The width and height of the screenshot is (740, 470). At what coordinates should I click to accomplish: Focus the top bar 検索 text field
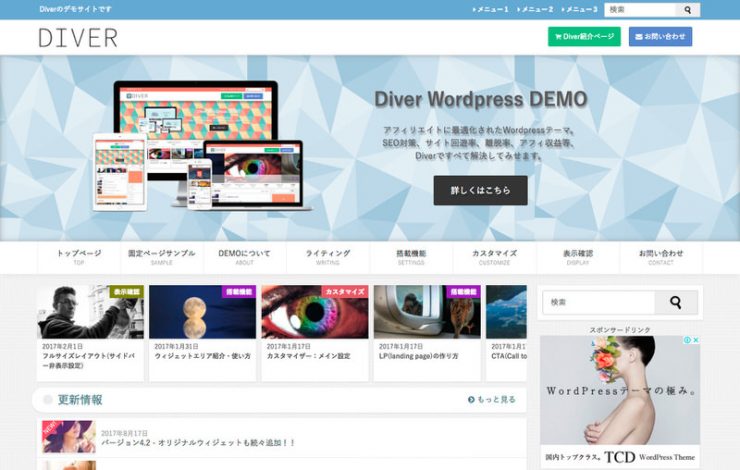tap(639, 10)
